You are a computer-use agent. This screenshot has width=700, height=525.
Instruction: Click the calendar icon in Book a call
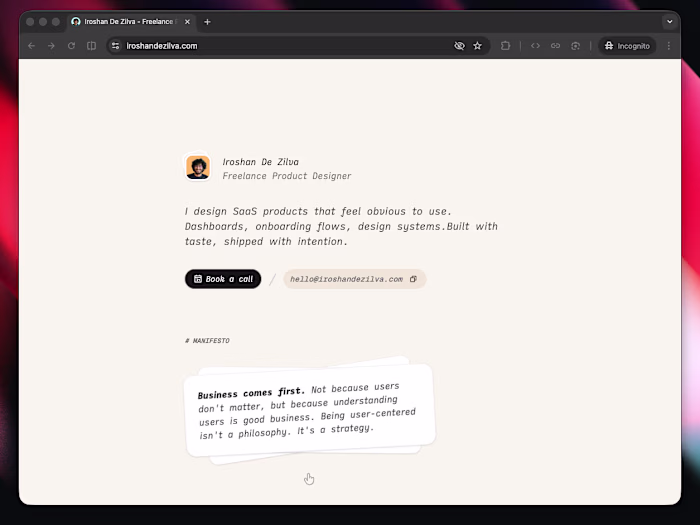click(x=198, y=279)
